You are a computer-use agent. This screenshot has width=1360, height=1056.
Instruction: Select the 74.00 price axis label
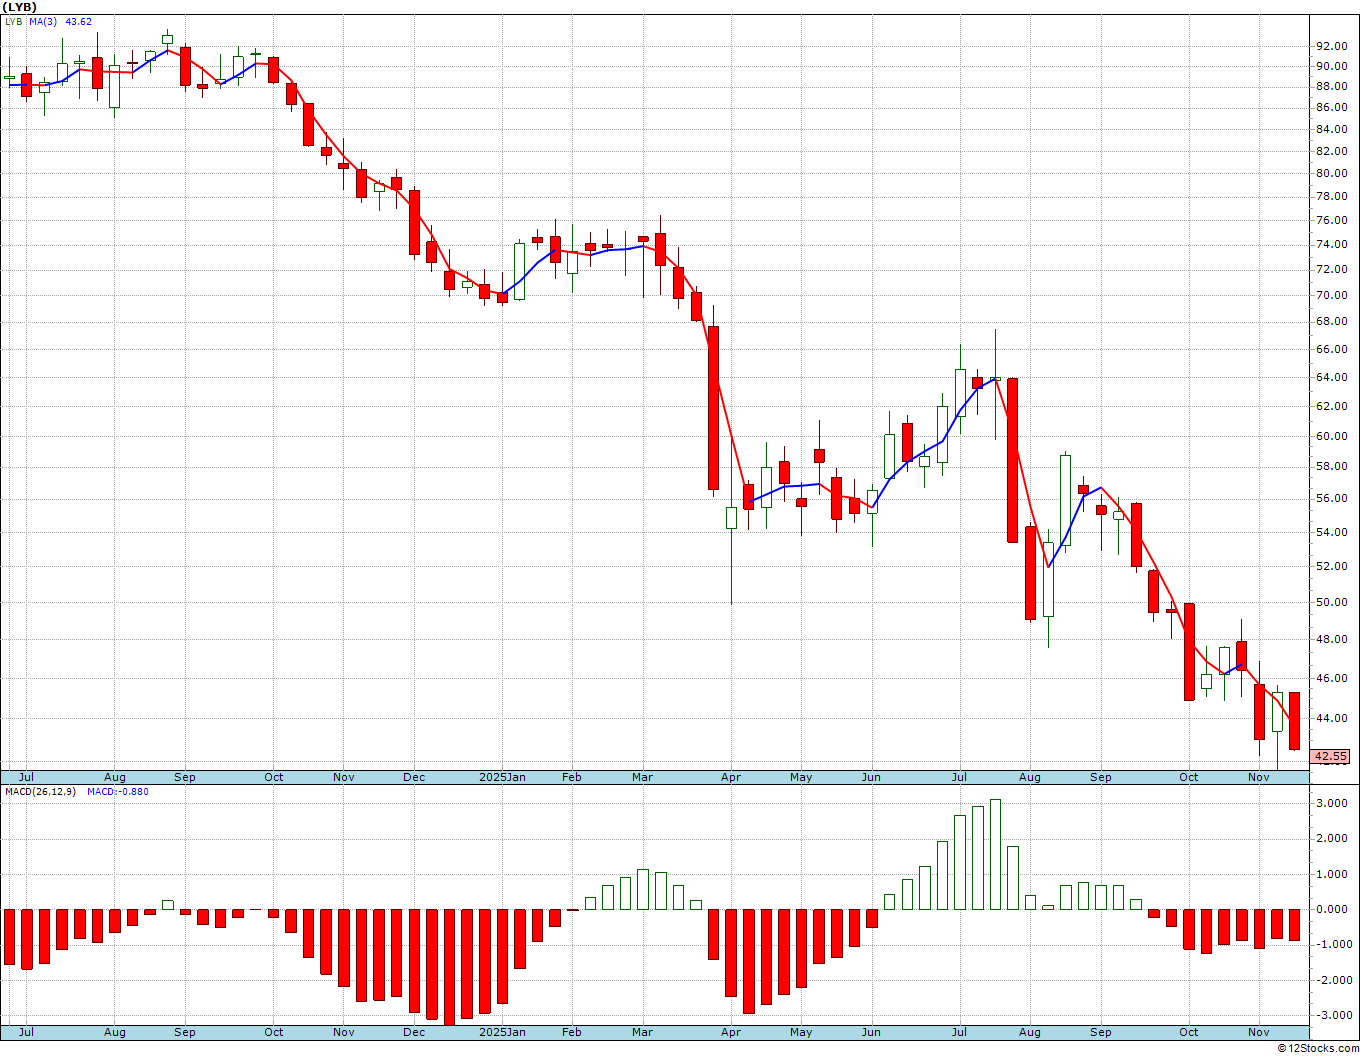pyautogui.click(x=1330, y=244)
